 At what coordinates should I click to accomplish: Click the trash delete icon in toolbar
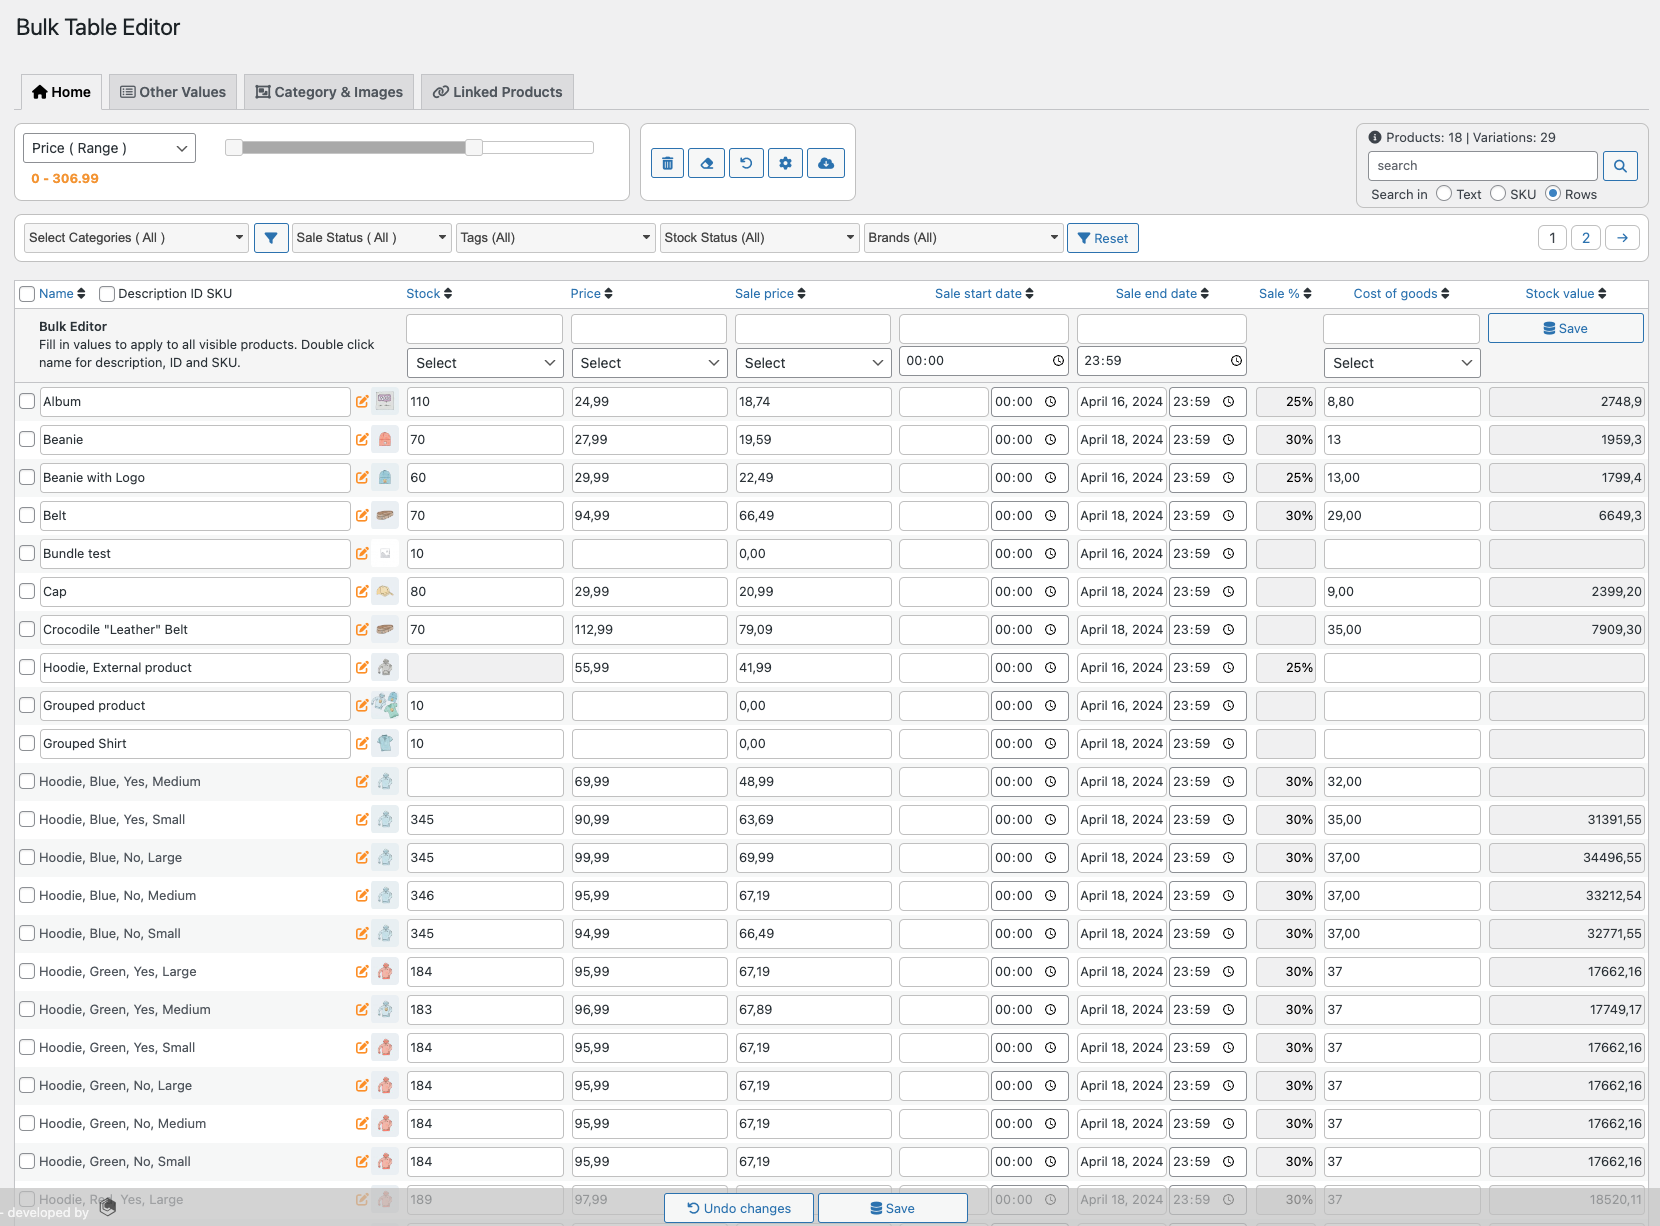click(x=667, y=162)
